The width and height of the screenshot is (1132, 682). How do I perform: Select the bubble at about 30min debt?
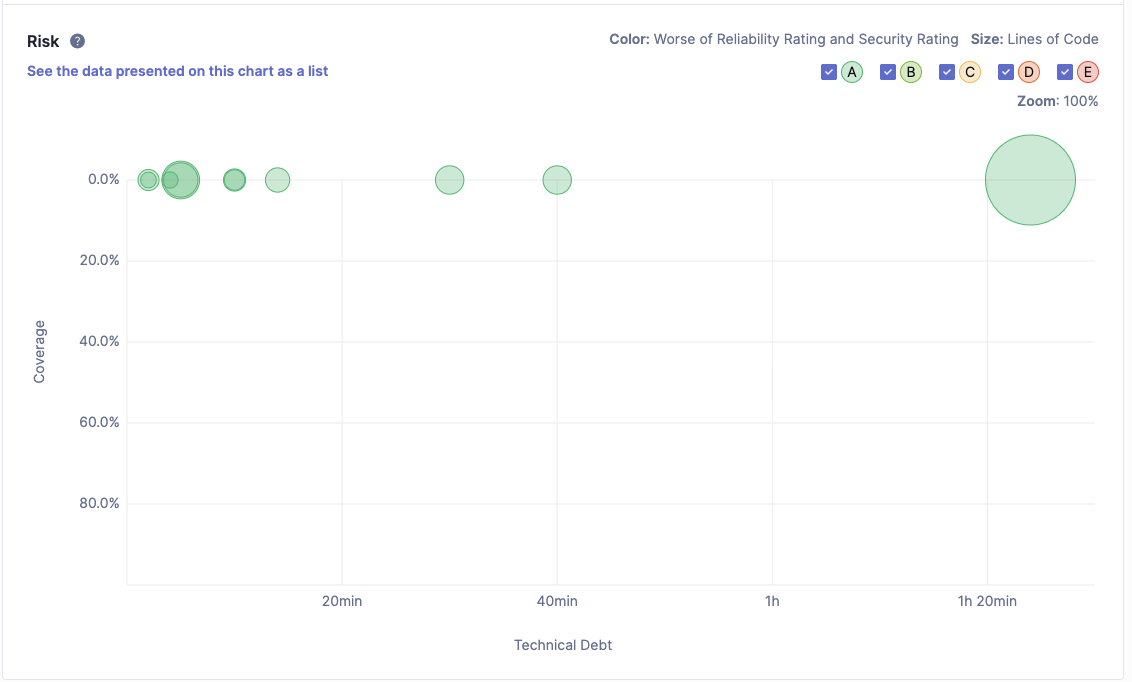[x=450, y=180]
